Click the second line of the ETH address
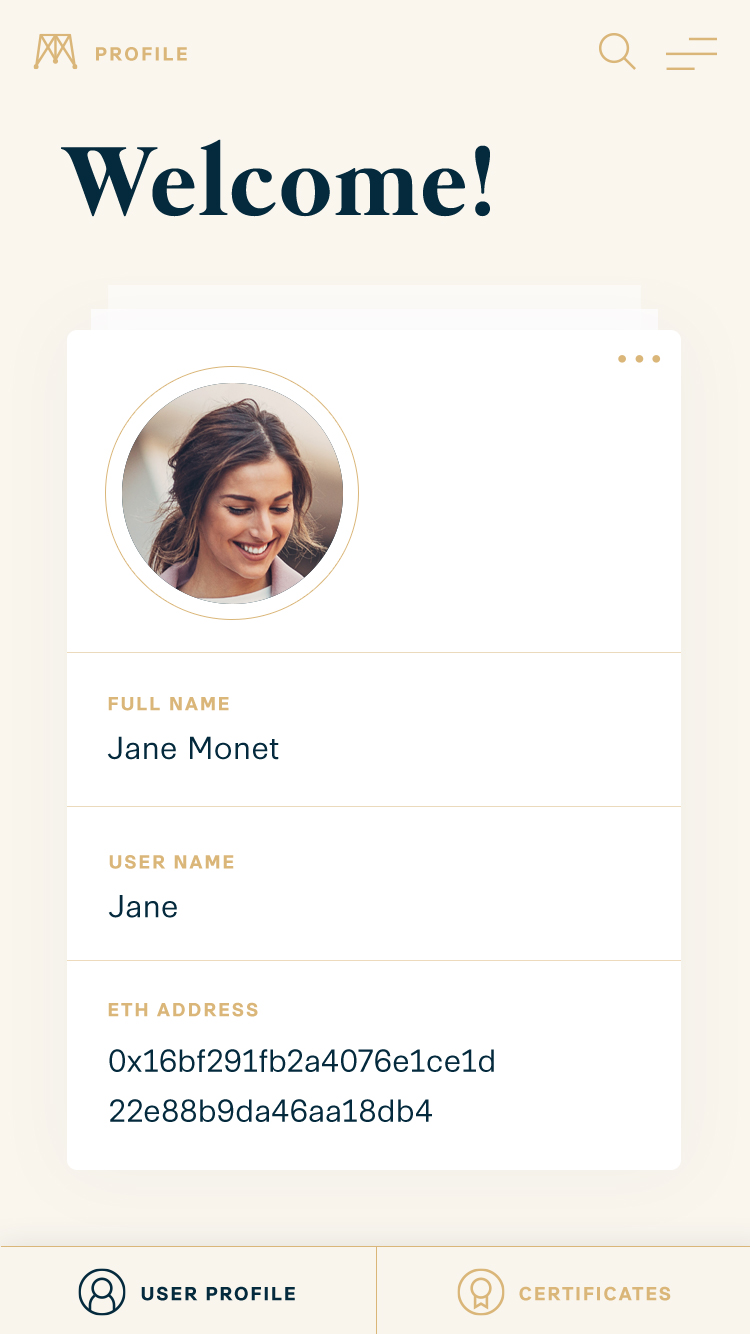Screen dimensions: 750x1334 (270, 1111)
